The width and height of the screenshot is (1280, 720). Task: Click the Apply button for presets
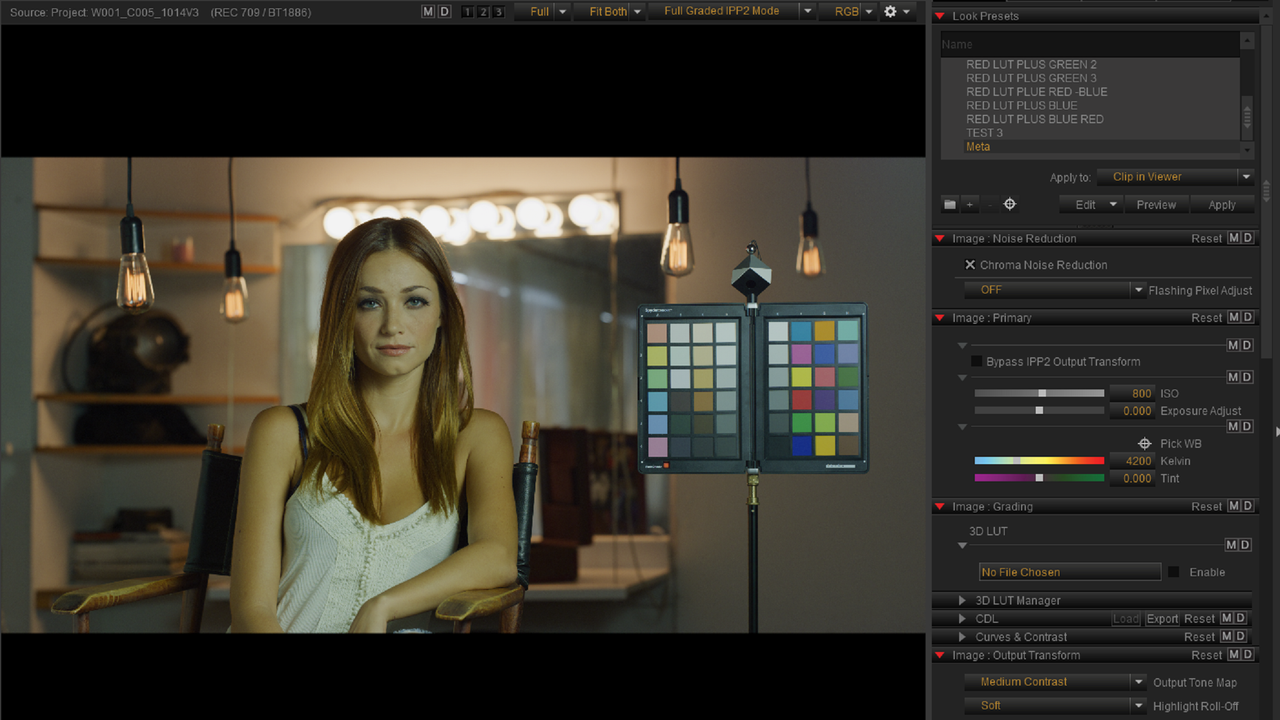click(x=1222, y=205)
